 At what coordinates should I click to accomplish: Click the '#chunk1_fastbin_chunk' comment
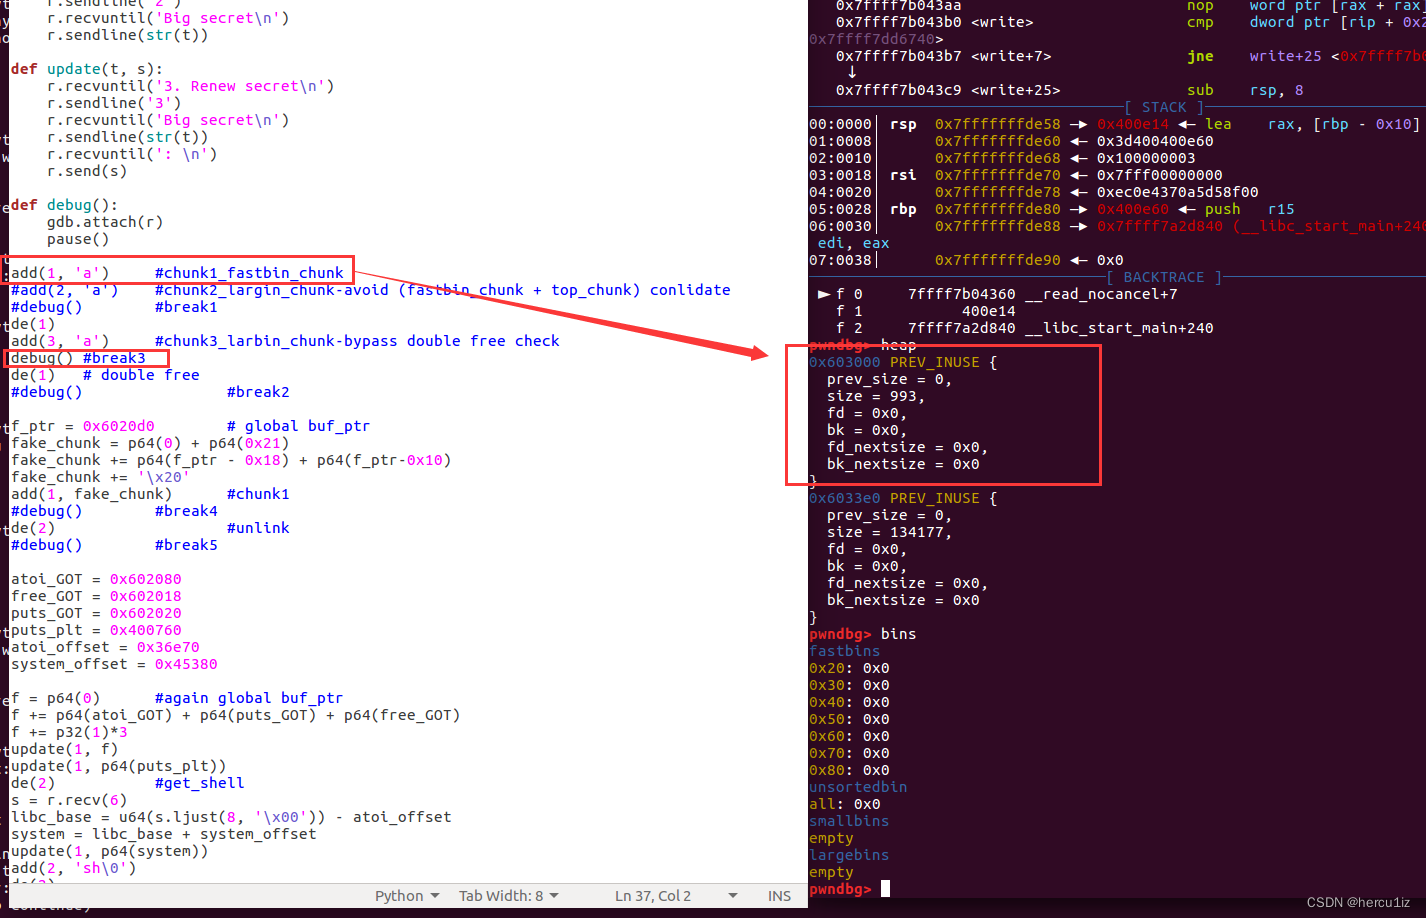[249, 273]
